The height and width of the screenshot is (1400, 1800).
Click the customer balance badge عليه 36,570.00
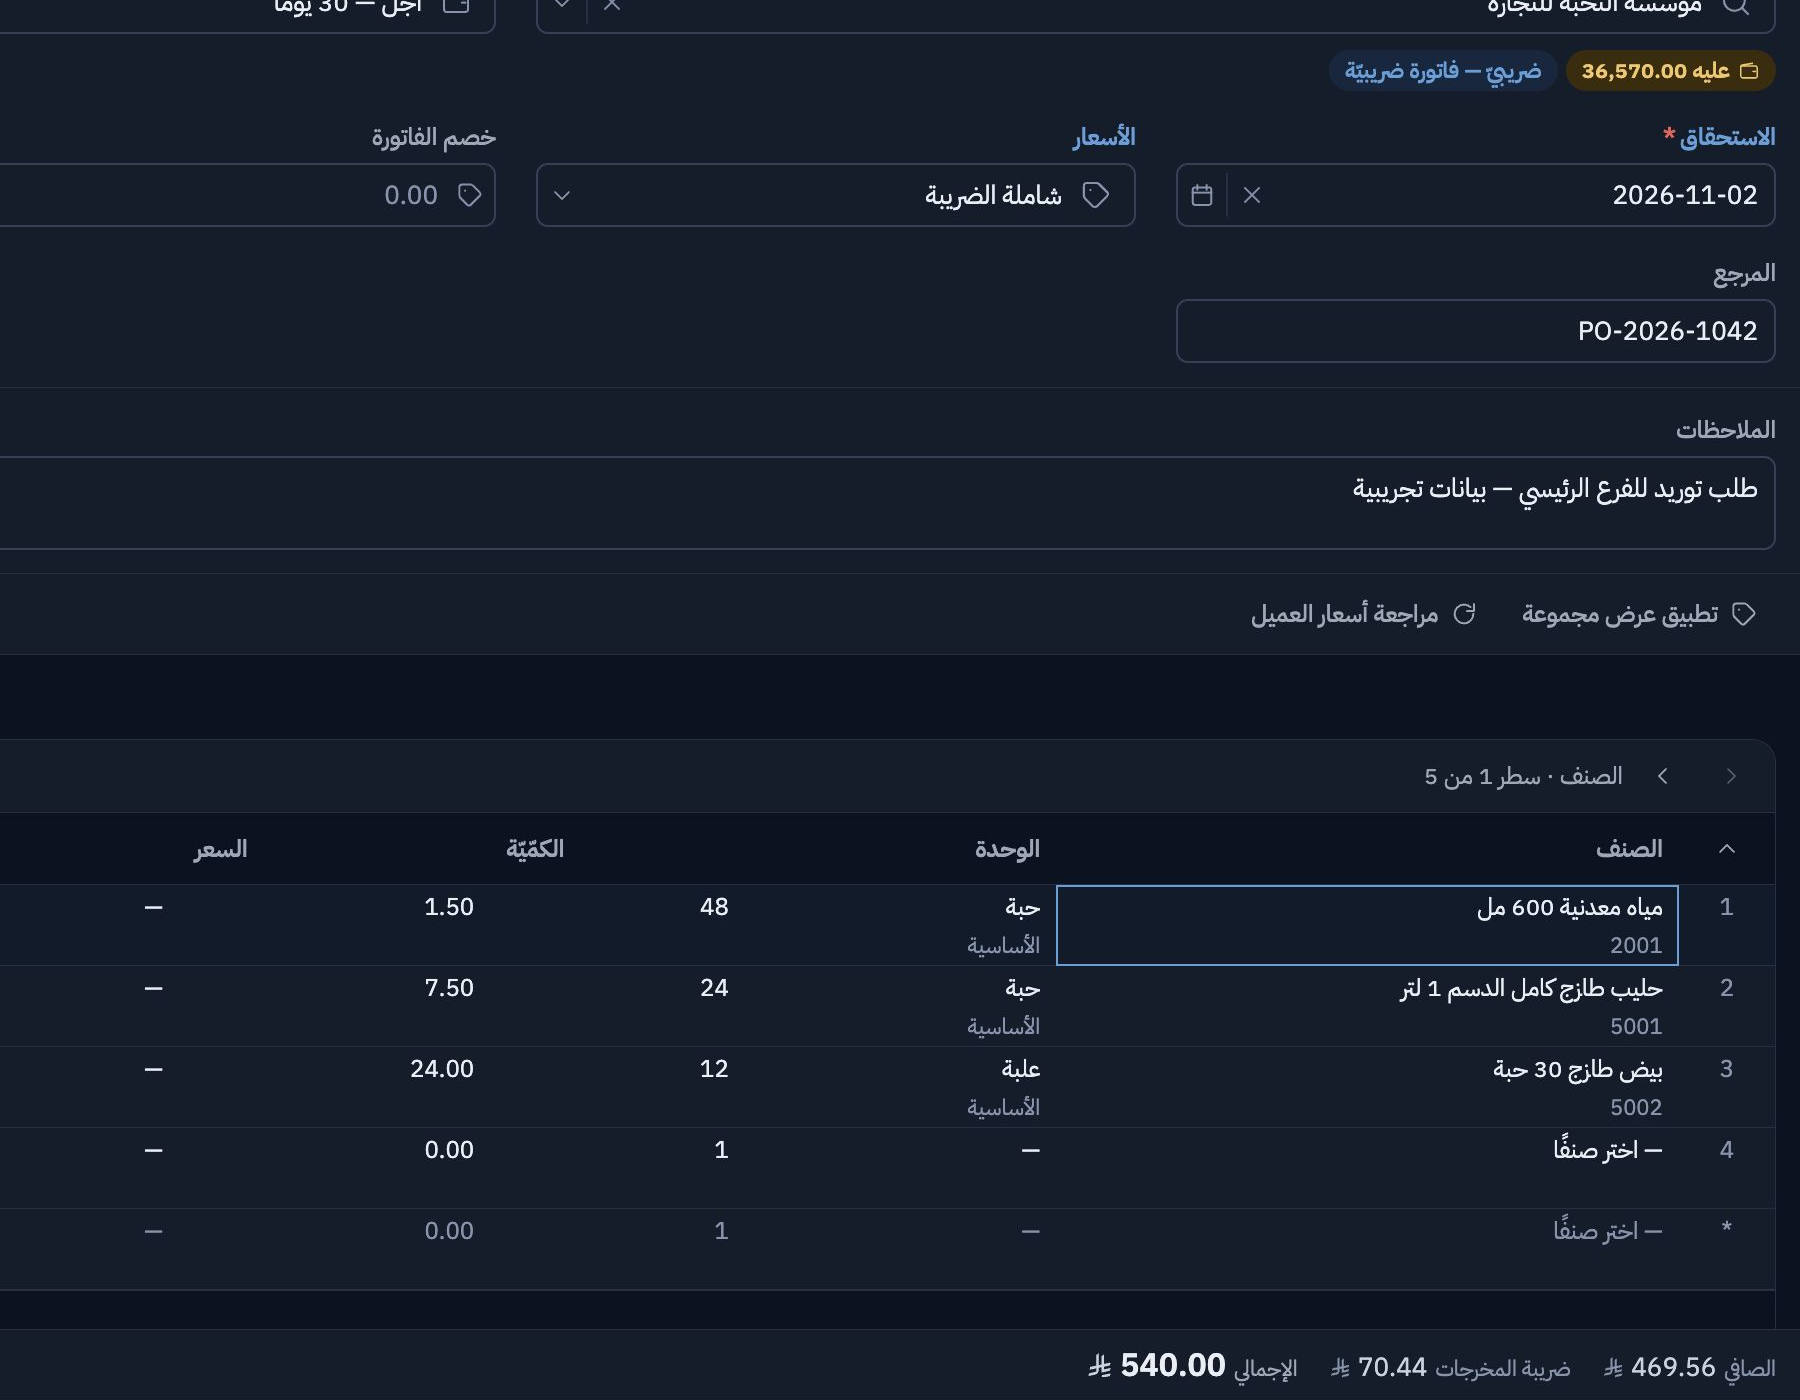(1670, 71)
